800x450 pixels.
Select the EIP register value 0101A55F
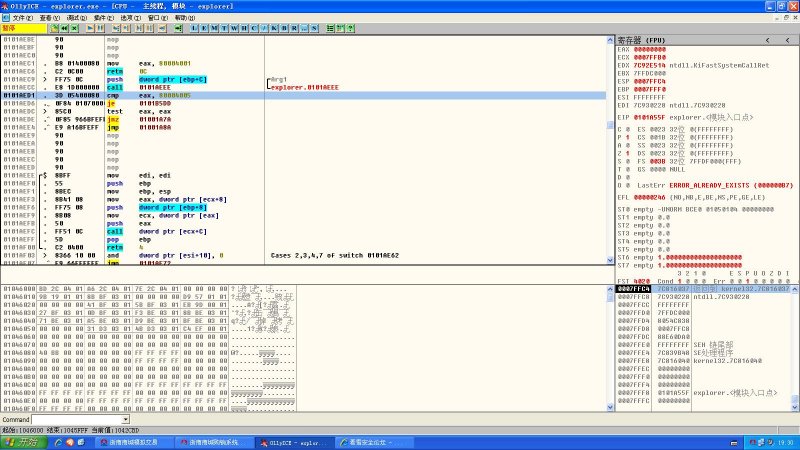click(649, 117)
